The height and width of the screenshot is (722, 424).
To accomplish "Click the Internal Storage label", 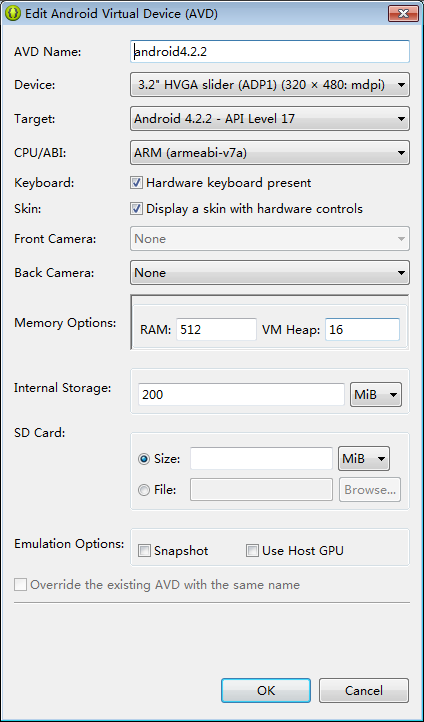I will [63, 388].
